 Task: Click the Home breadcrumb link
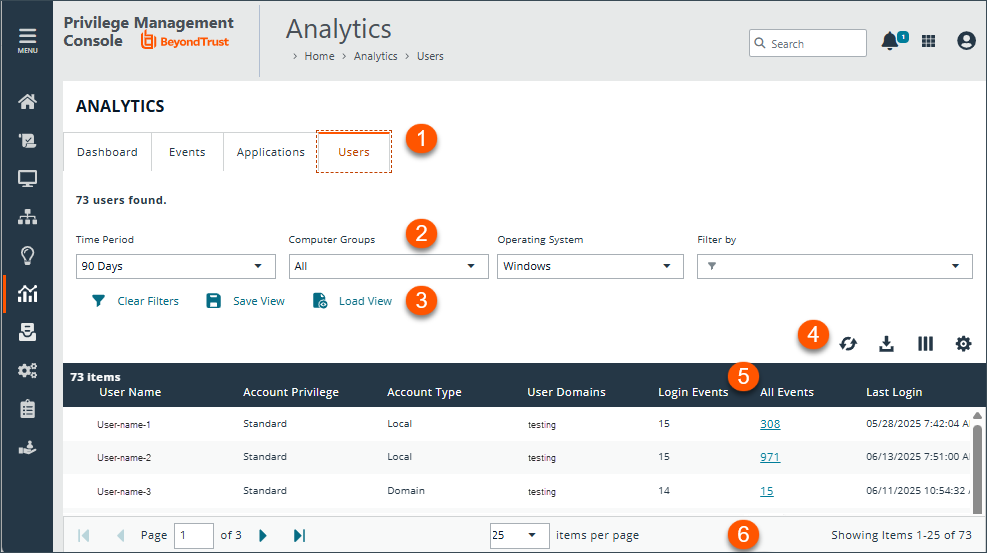click(x=319, y=56)
